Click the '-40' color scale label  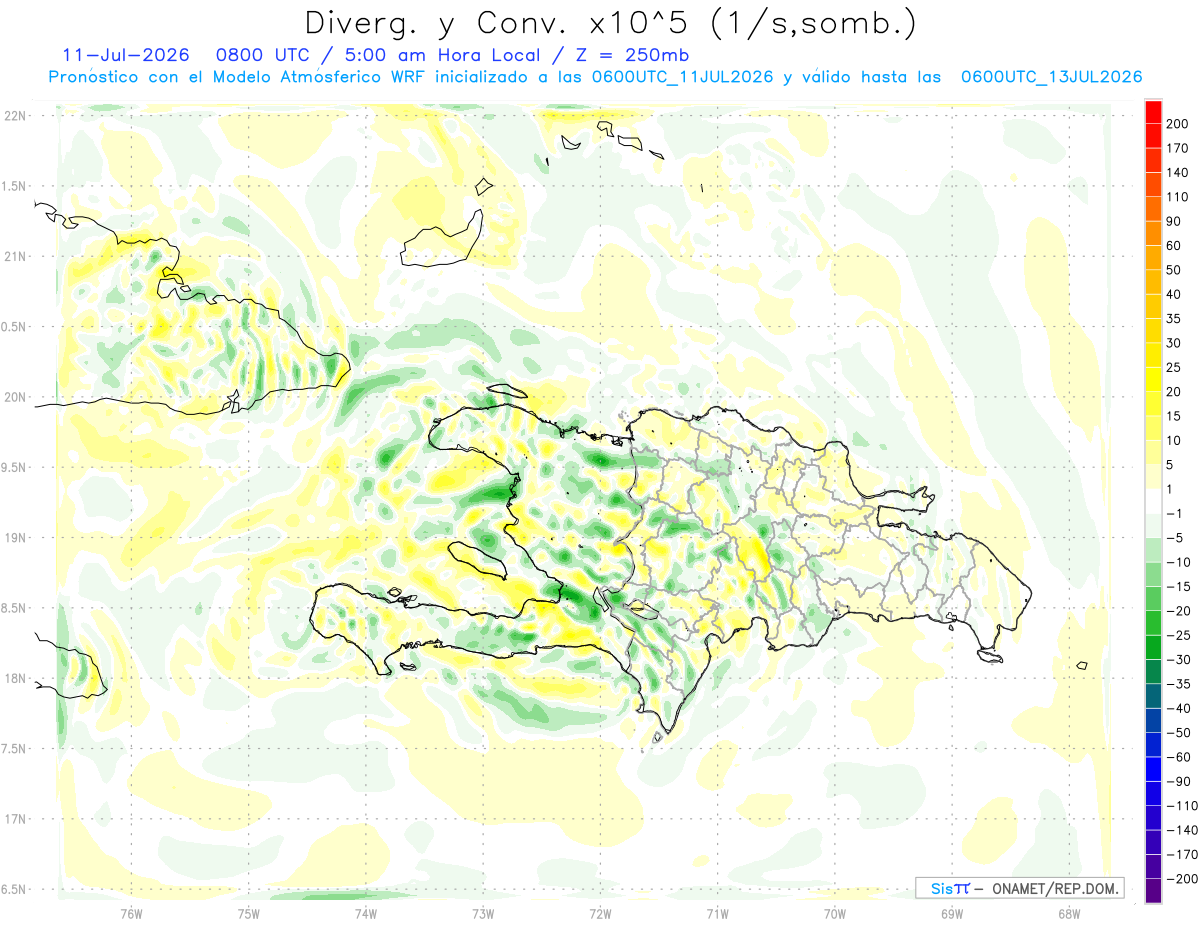coord(1181,708)
